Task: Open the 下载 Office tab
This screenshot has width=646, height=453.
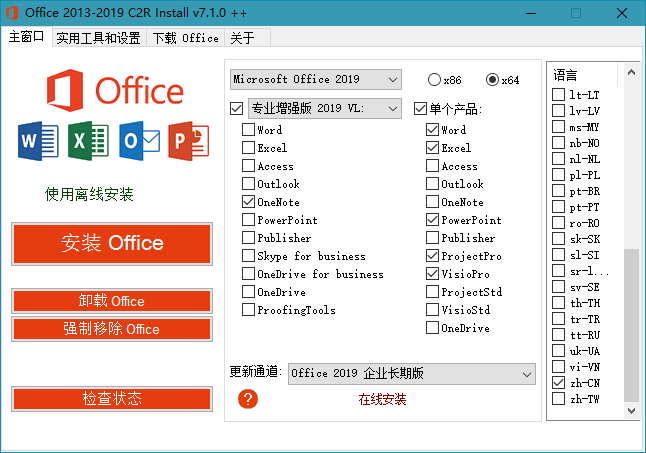Action: pyautogui.click(x=185, y=38)
